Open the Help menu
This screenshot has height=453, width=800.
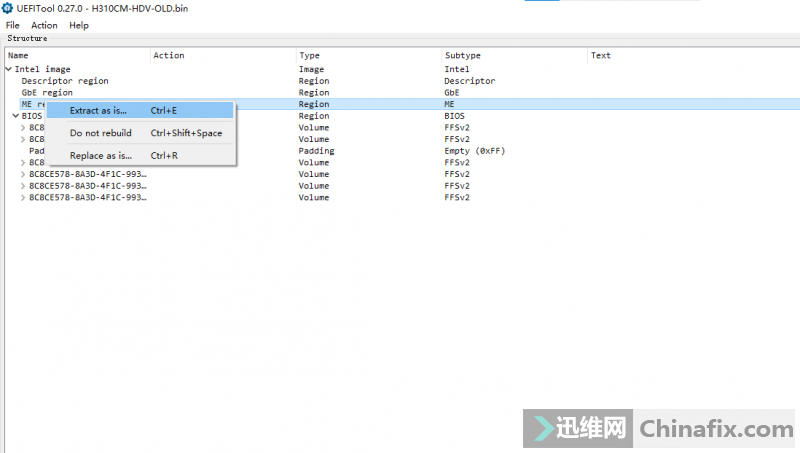[79, 25]
